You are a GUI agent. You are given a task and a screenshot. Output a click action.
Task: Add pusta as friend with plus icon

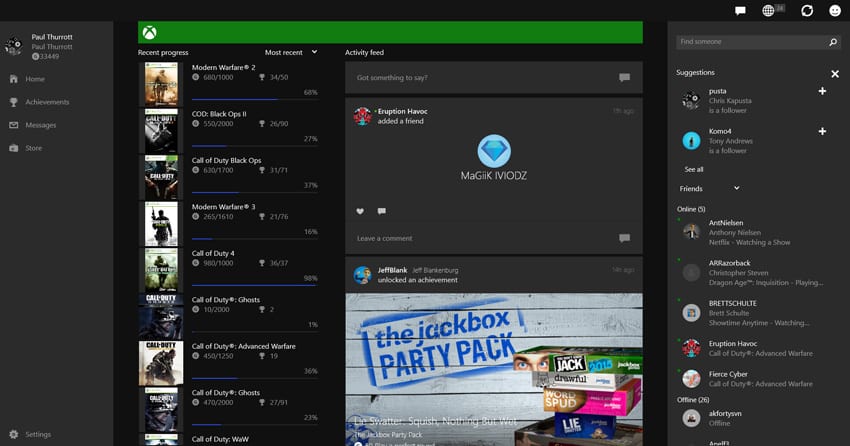click(822, 92)
